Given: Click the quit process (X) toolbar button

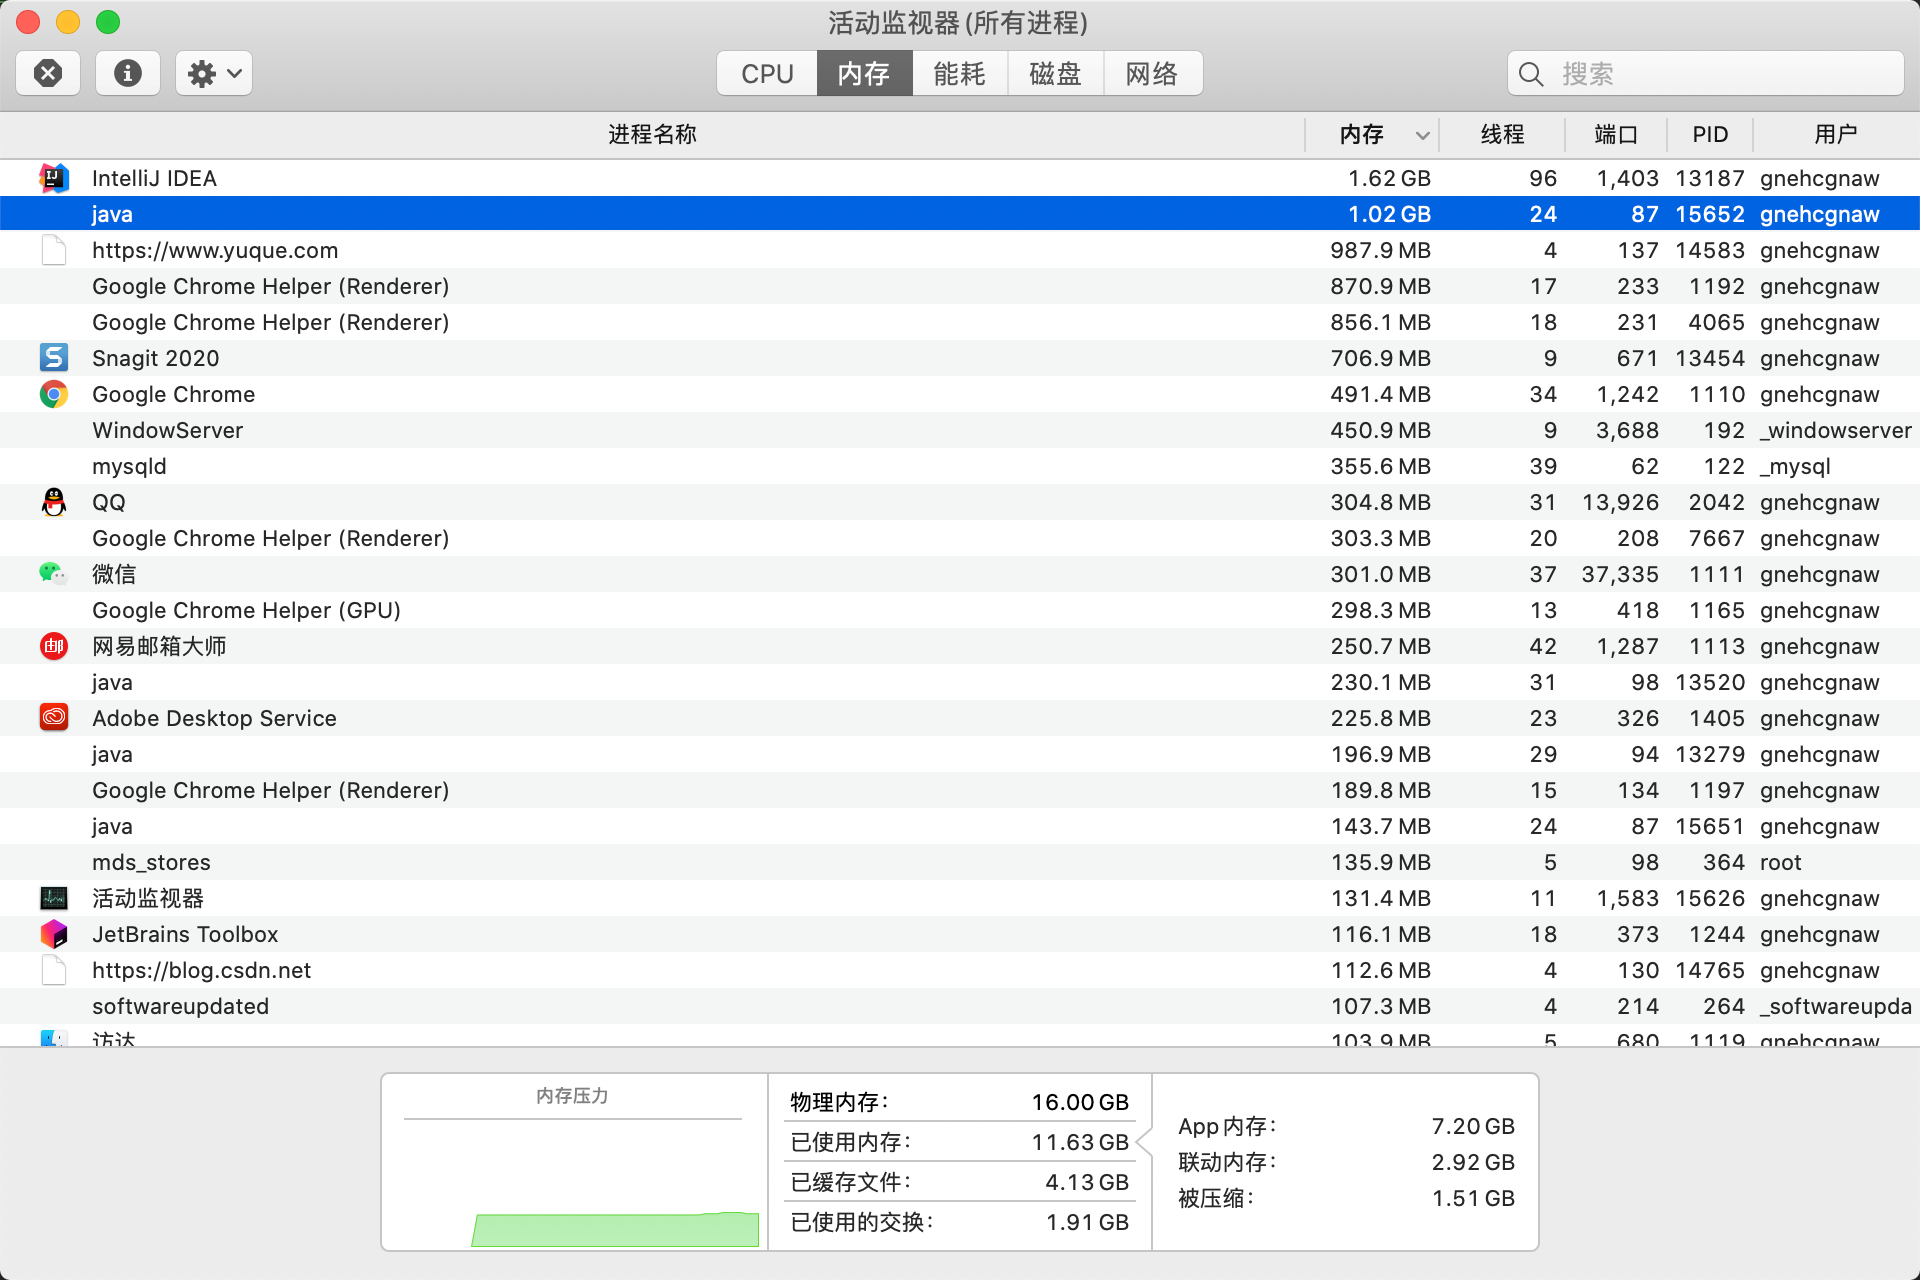Looking at the screenshot, I should (x=48, y=73).
